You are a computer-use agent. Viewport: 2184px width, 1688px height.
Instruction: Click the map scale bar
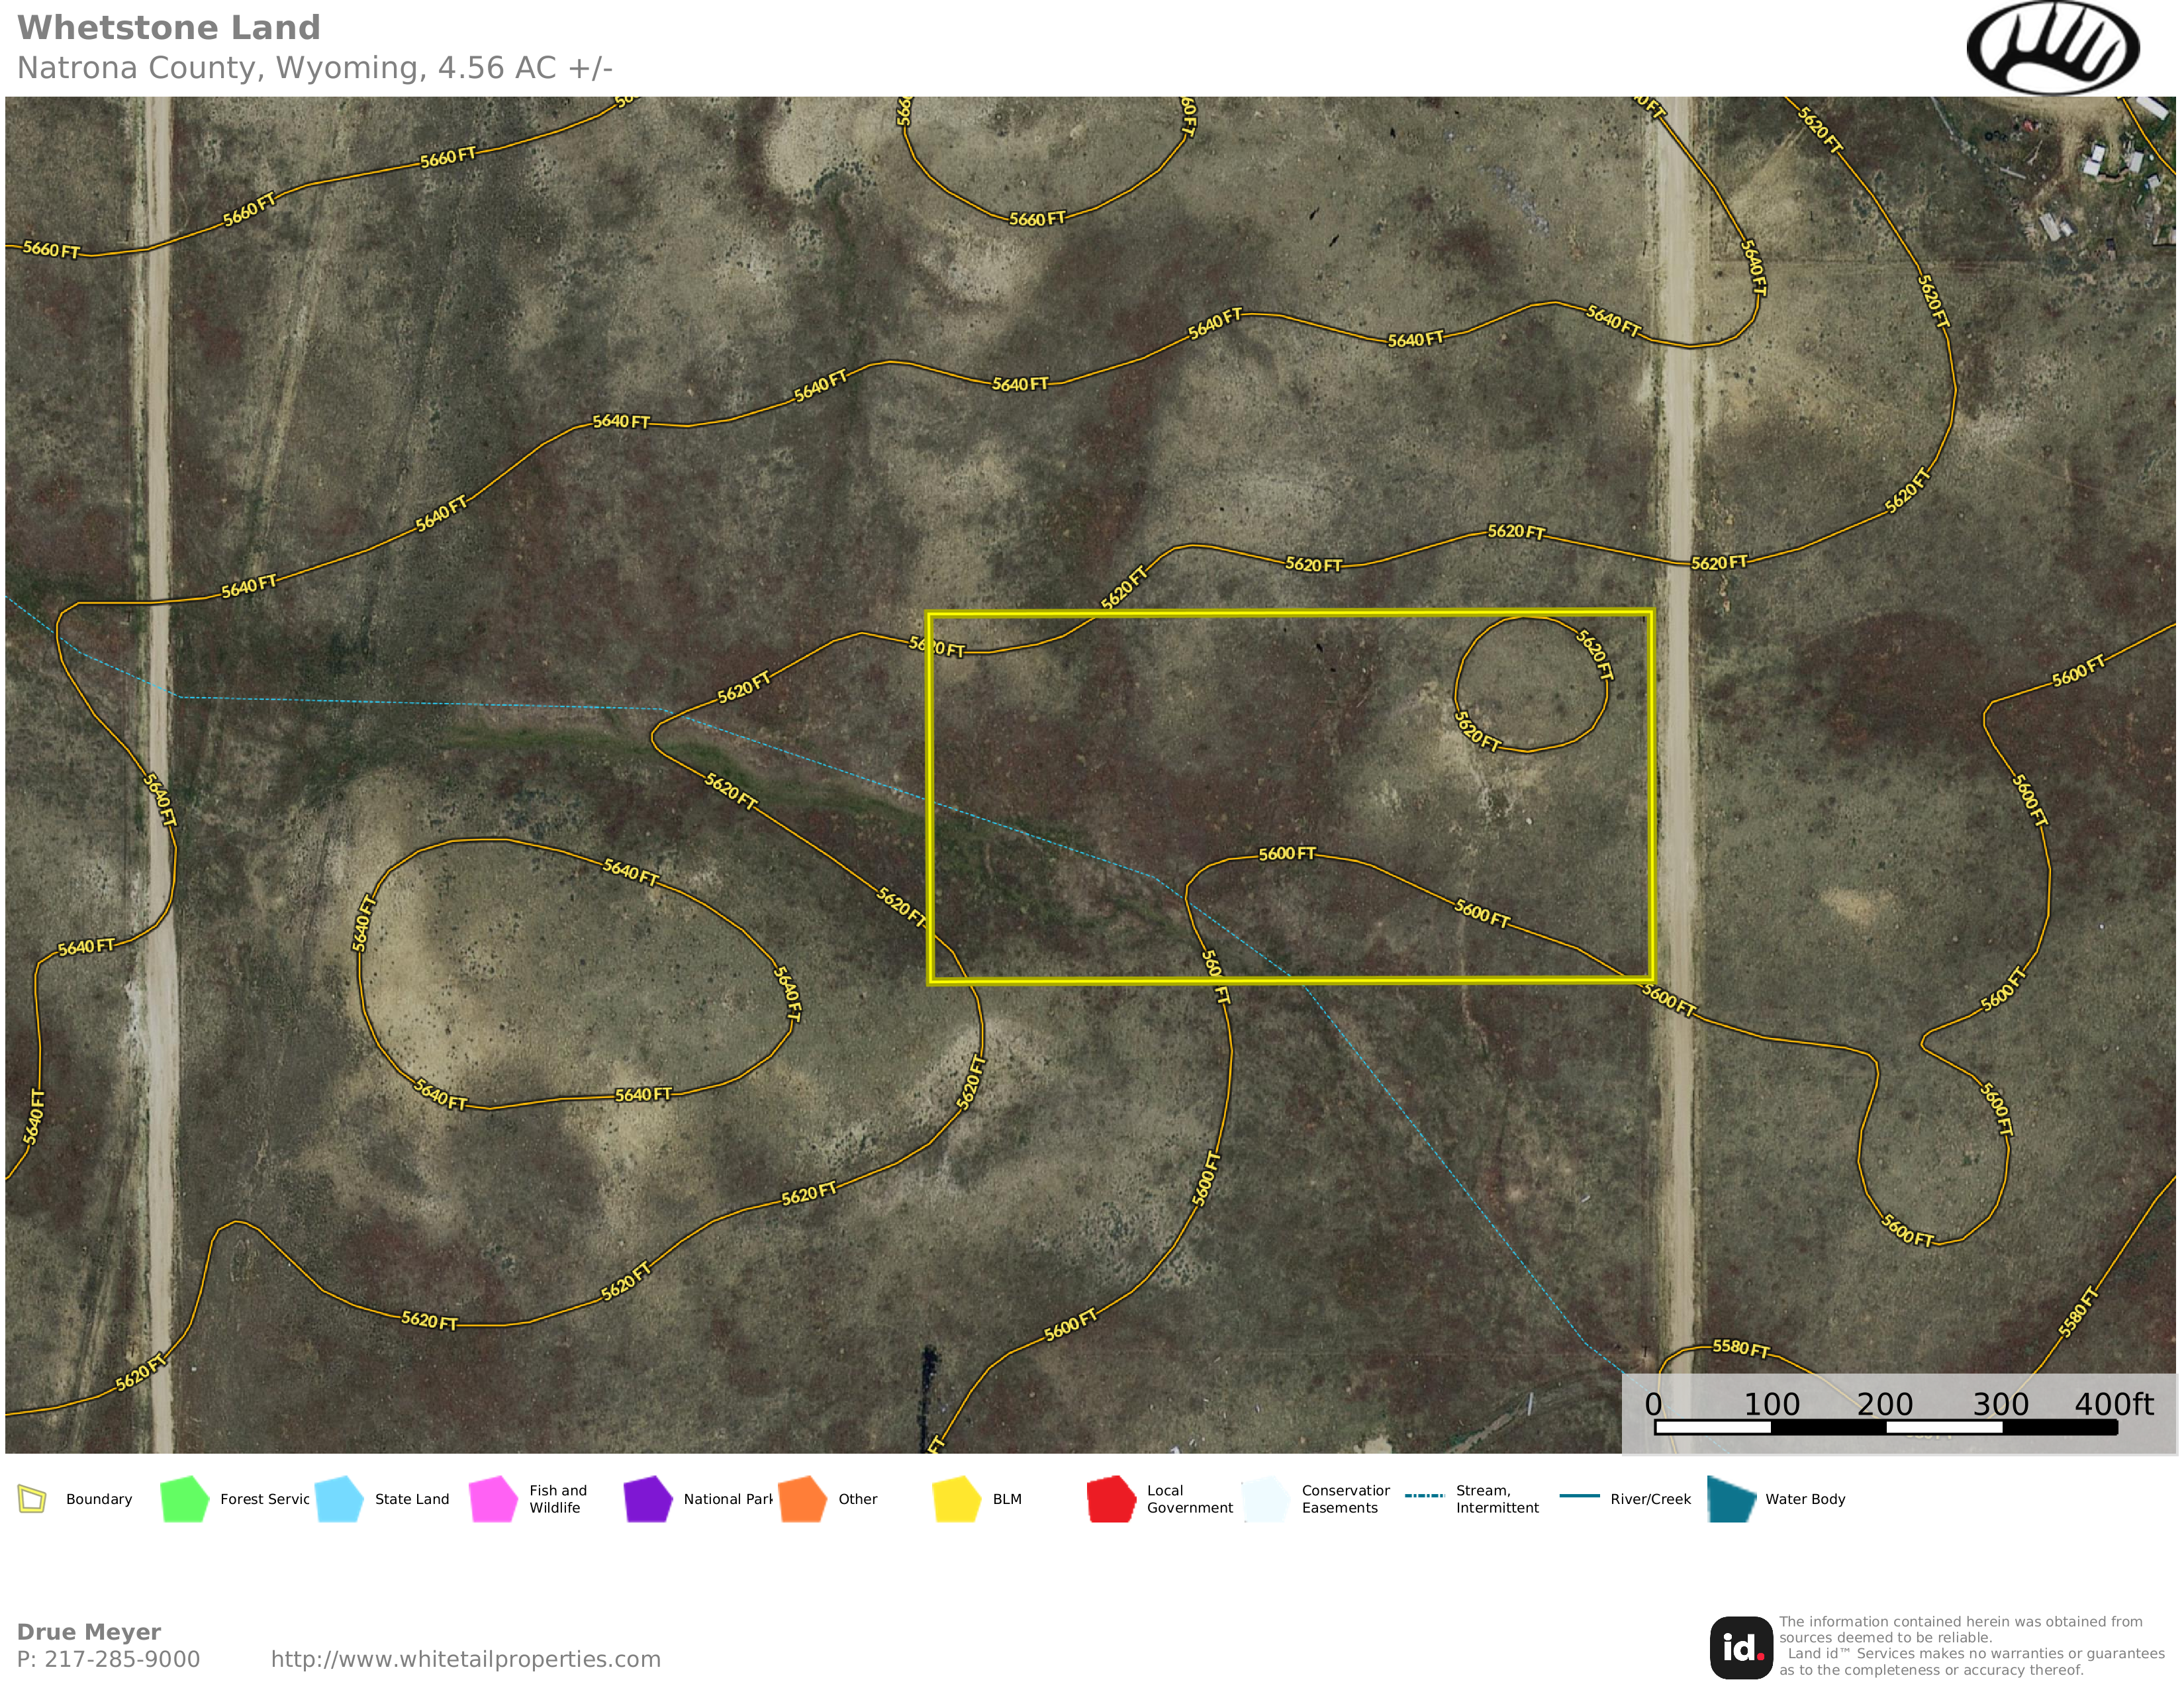point(1885,1427)
